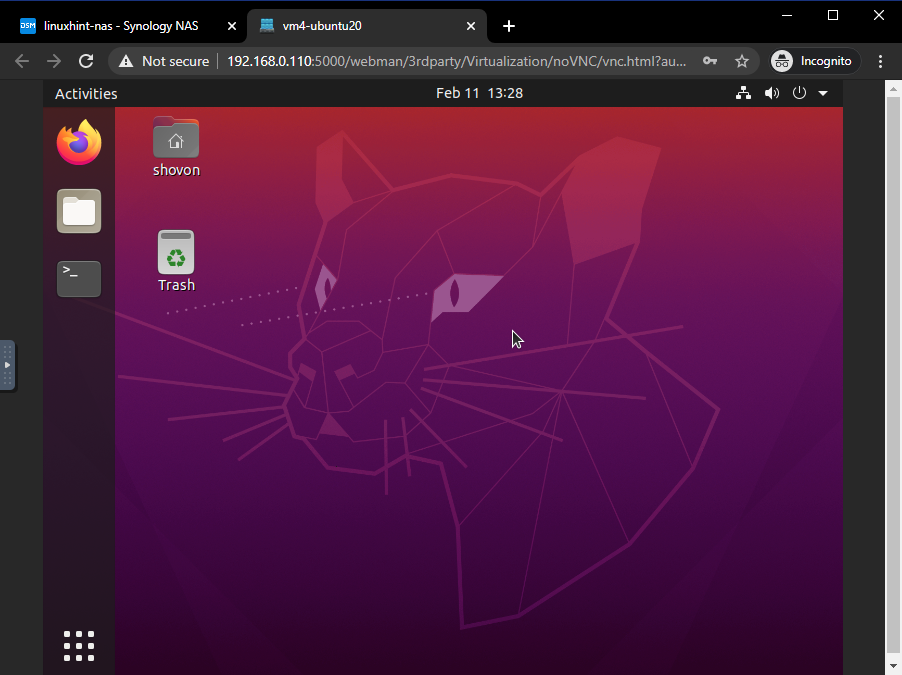The image size is (902, 675).
Task: Open Firefox from the Ubuntu dock
Action: [79, 143]
